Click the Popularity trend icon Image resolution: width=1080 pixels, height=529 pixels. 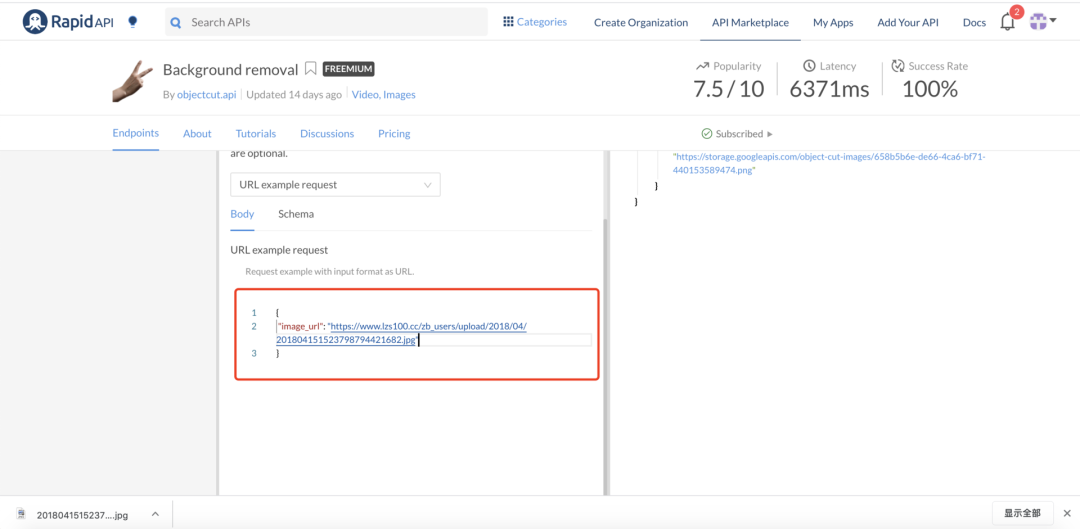click(702, 66)
